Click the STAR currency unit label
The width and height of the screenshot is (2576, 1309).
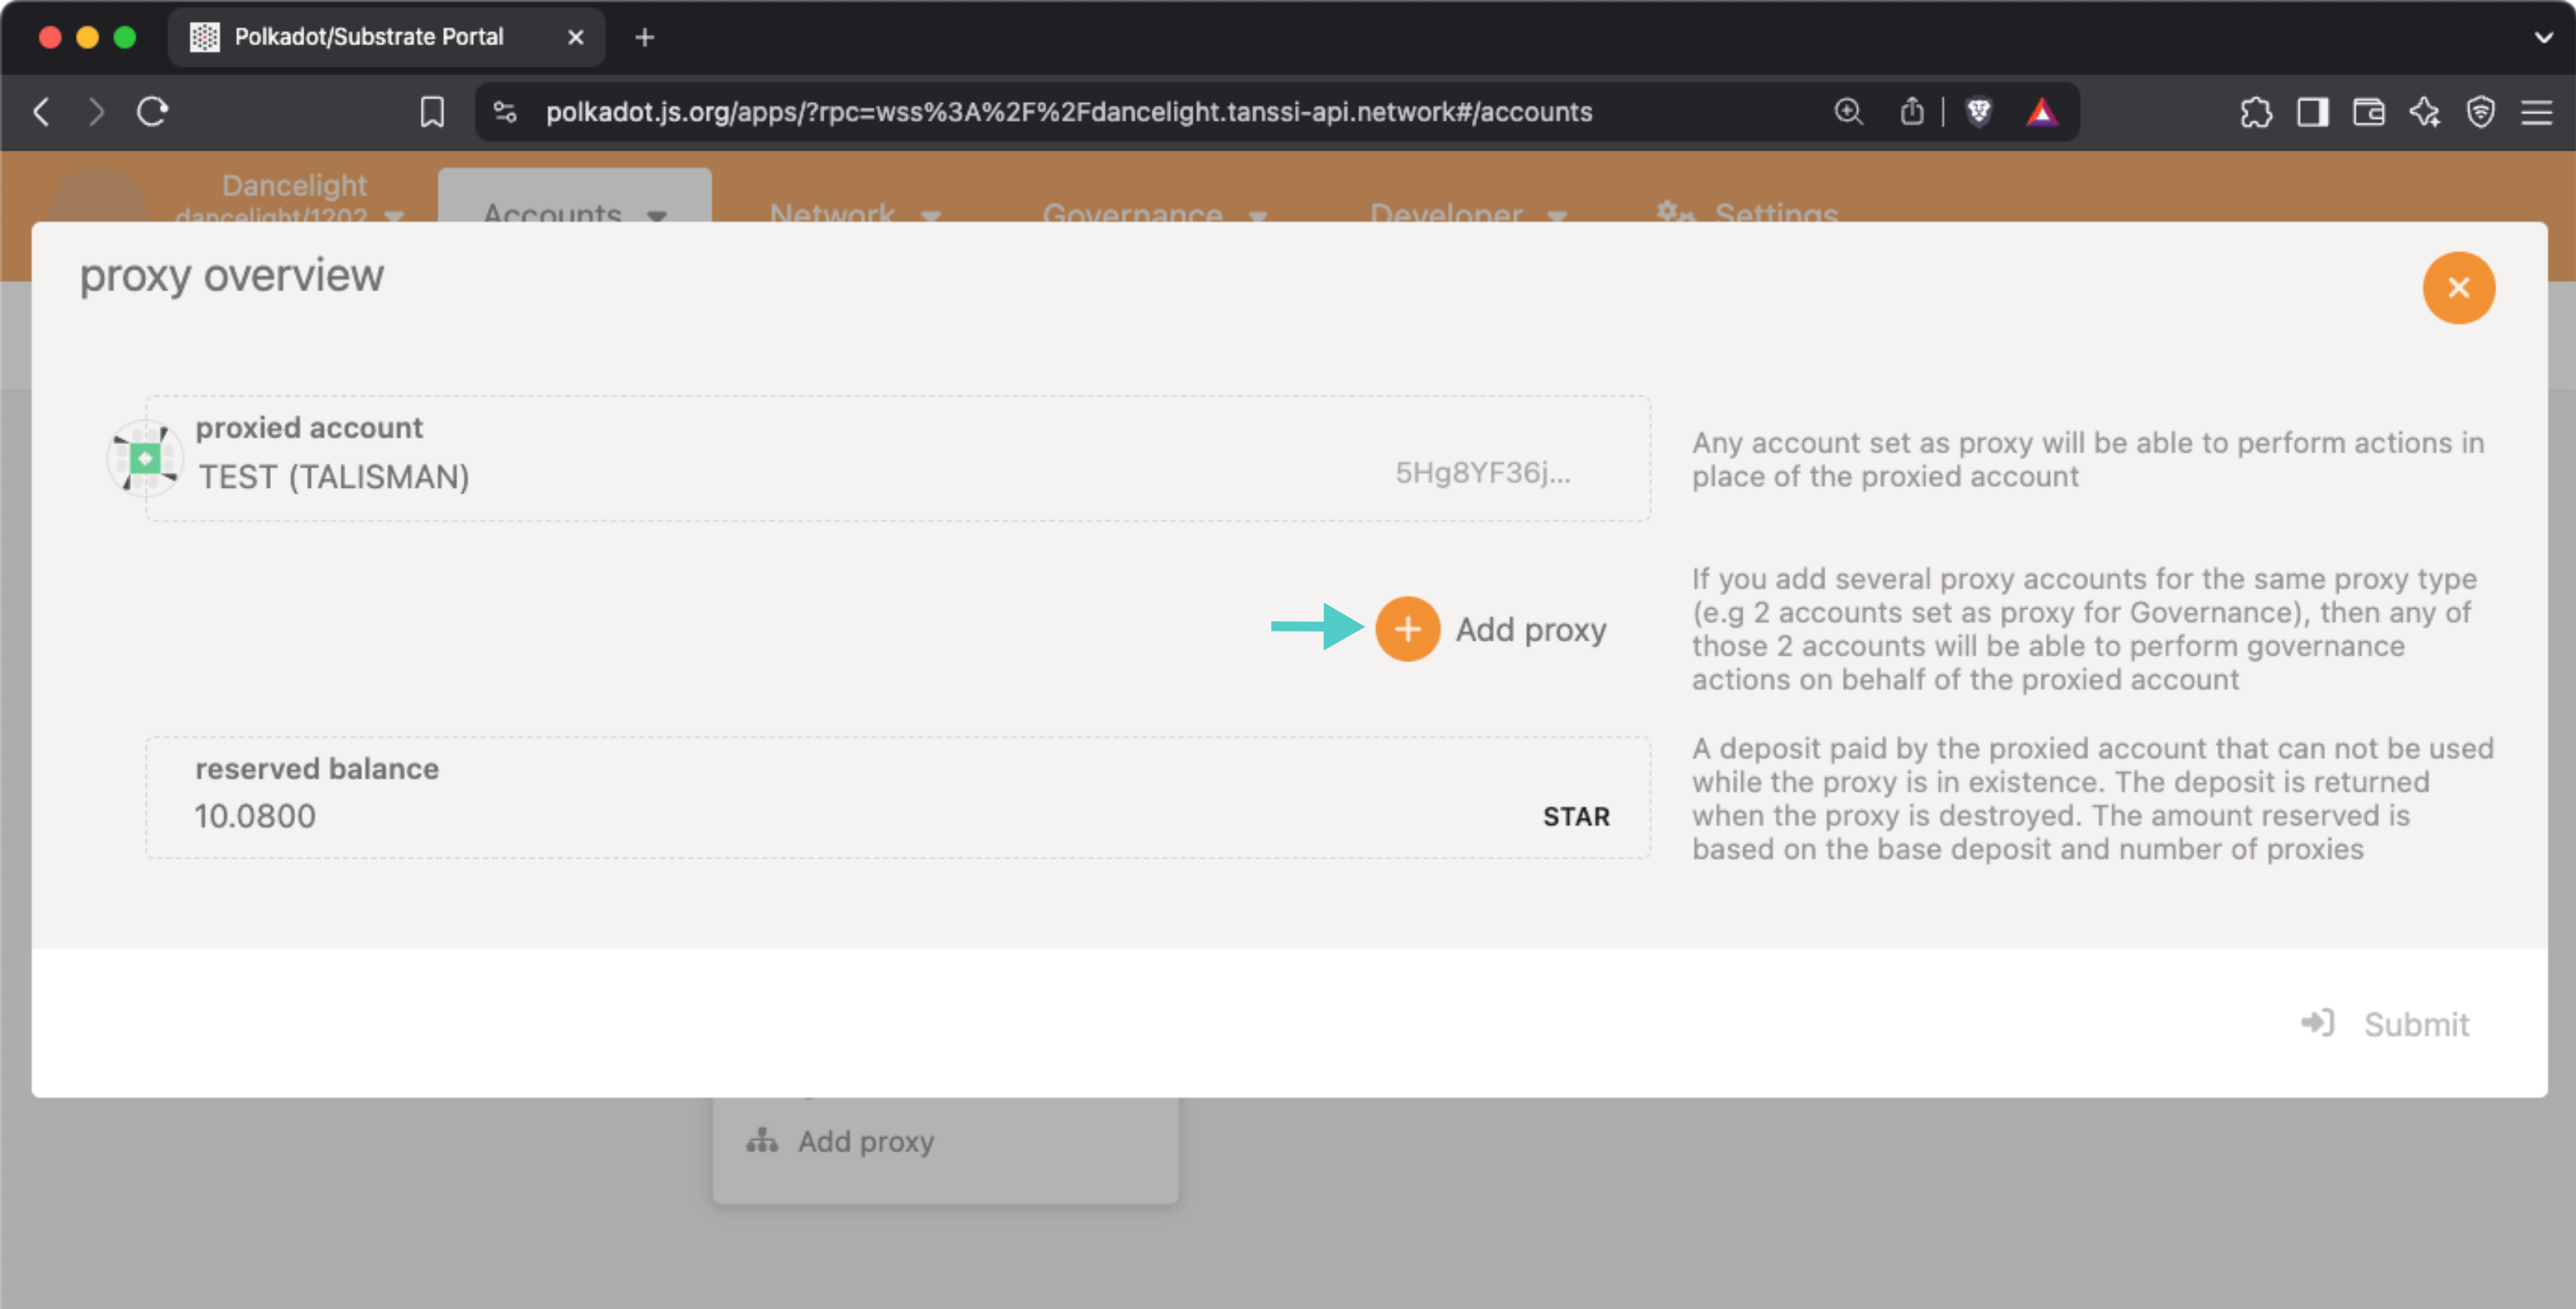coord(1576,817)
